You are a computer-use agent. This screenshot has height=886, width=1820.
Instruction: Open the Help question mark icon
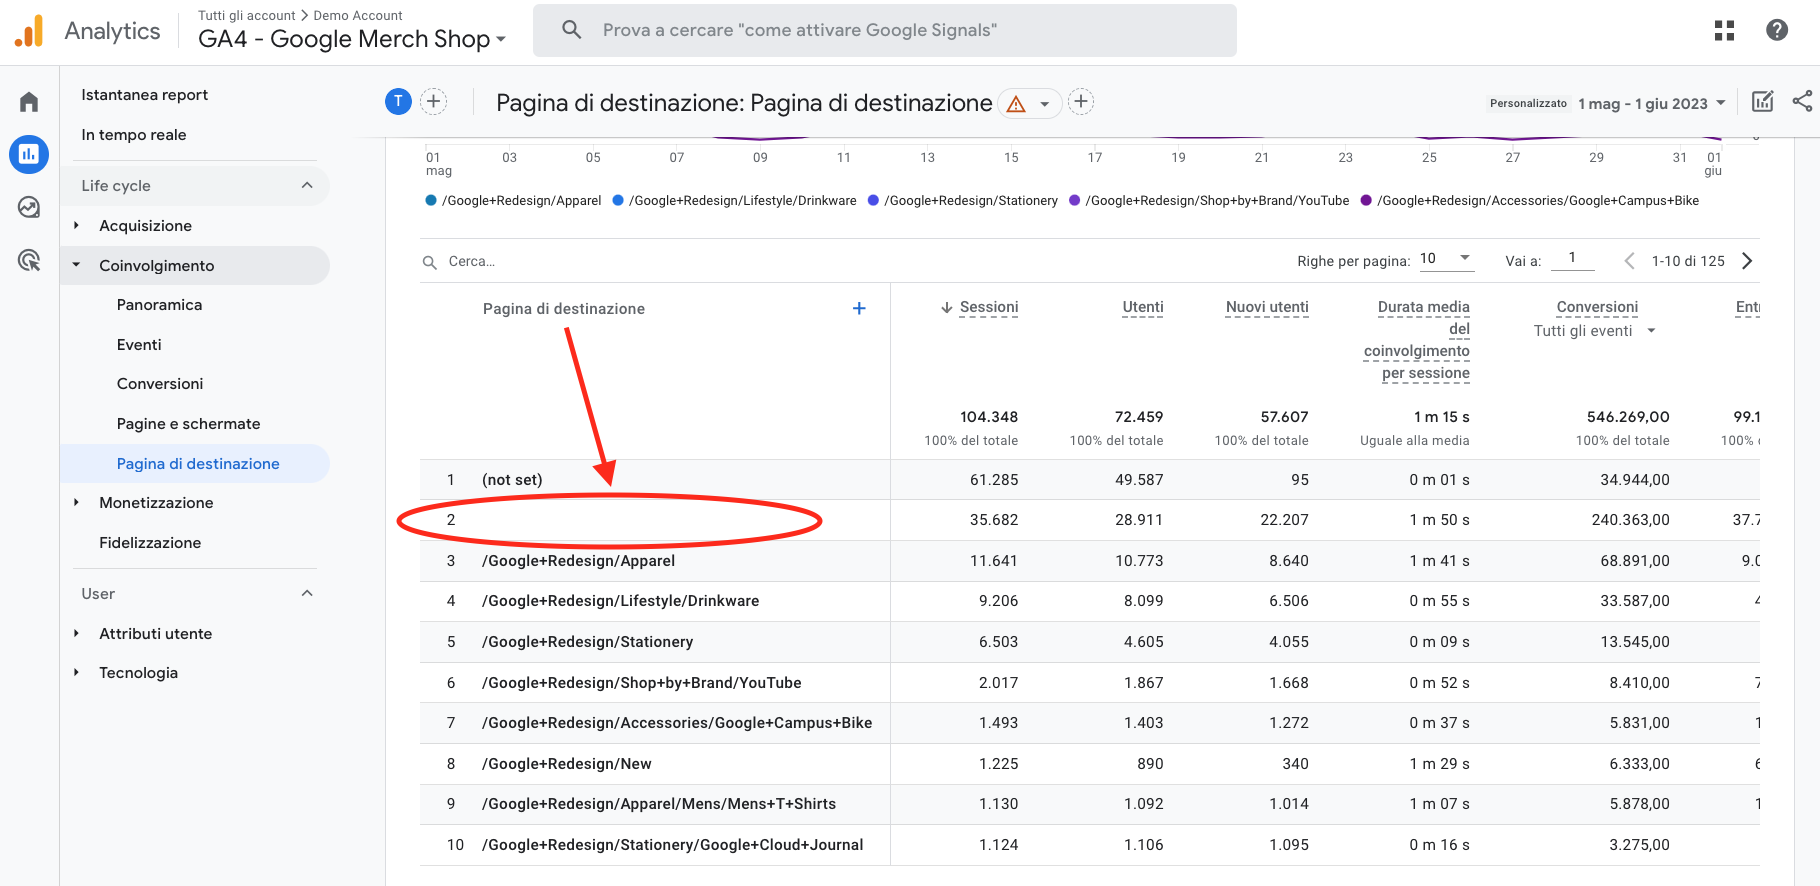1777,30
